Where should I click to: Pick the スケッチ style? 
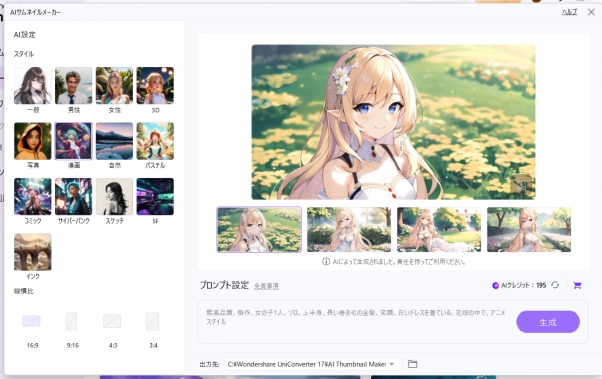coord(114,196)
